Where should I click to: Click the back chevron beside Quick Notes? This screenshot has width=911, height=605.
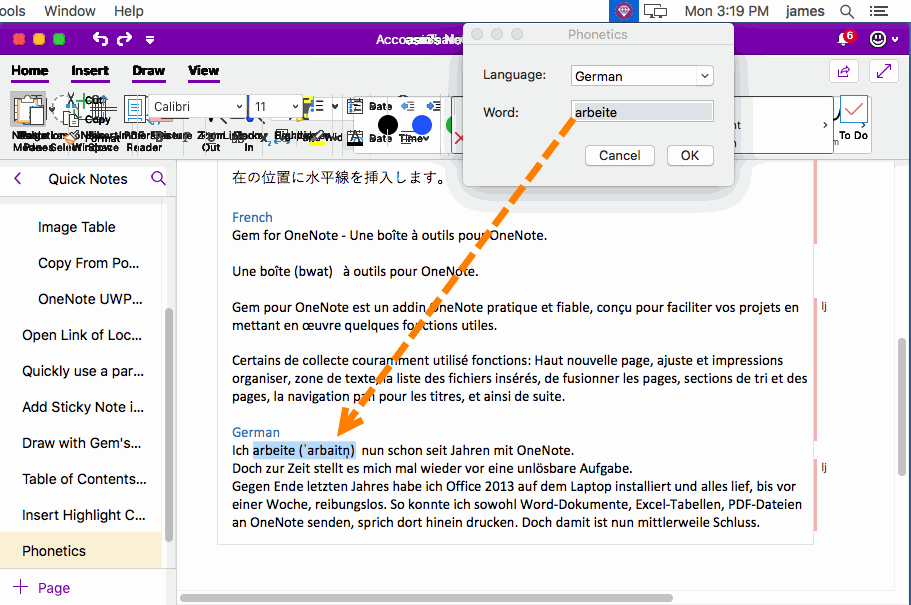point(18,178)
